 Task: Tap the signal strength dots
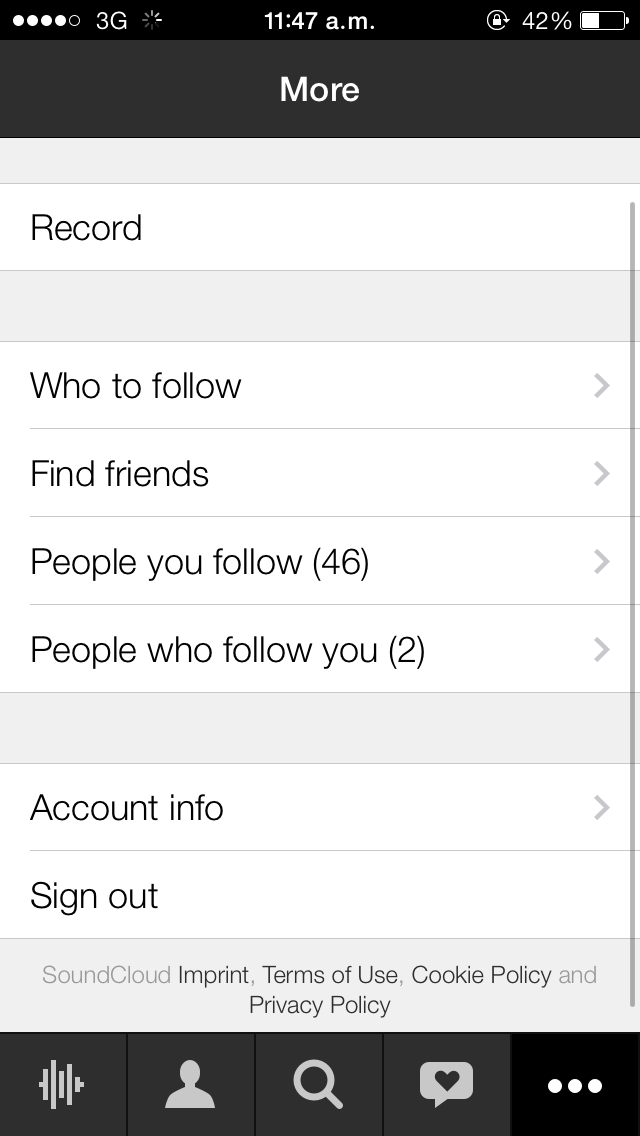pyautogui.click(x=46, y=20)
